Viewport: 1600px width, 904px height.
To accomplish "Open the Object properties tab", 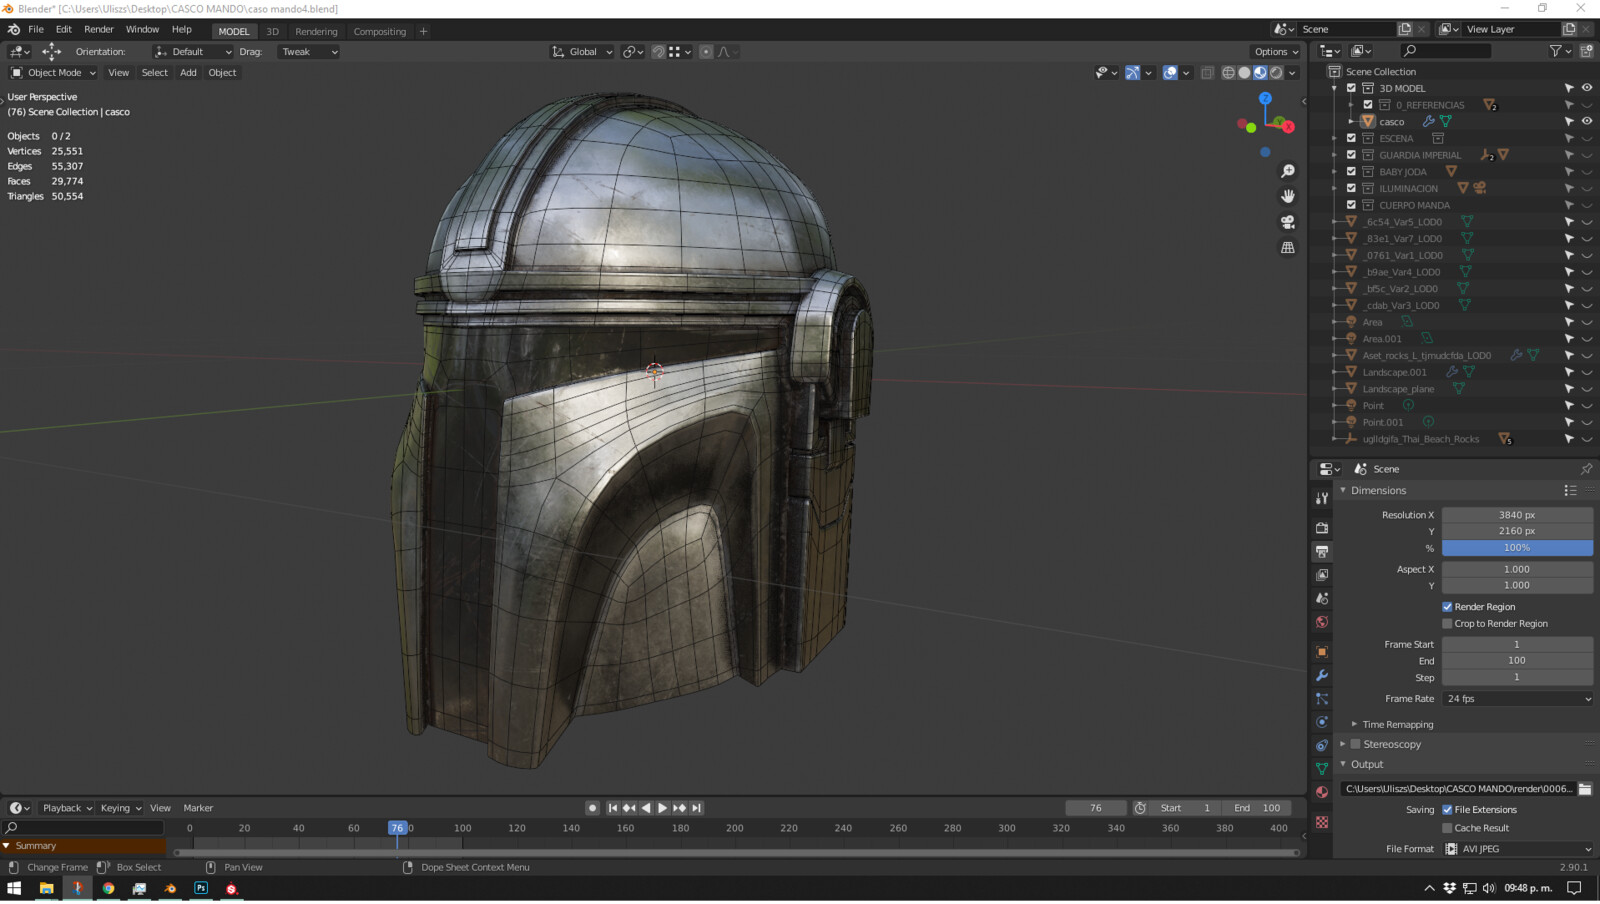I will [x=1322, y=652].
